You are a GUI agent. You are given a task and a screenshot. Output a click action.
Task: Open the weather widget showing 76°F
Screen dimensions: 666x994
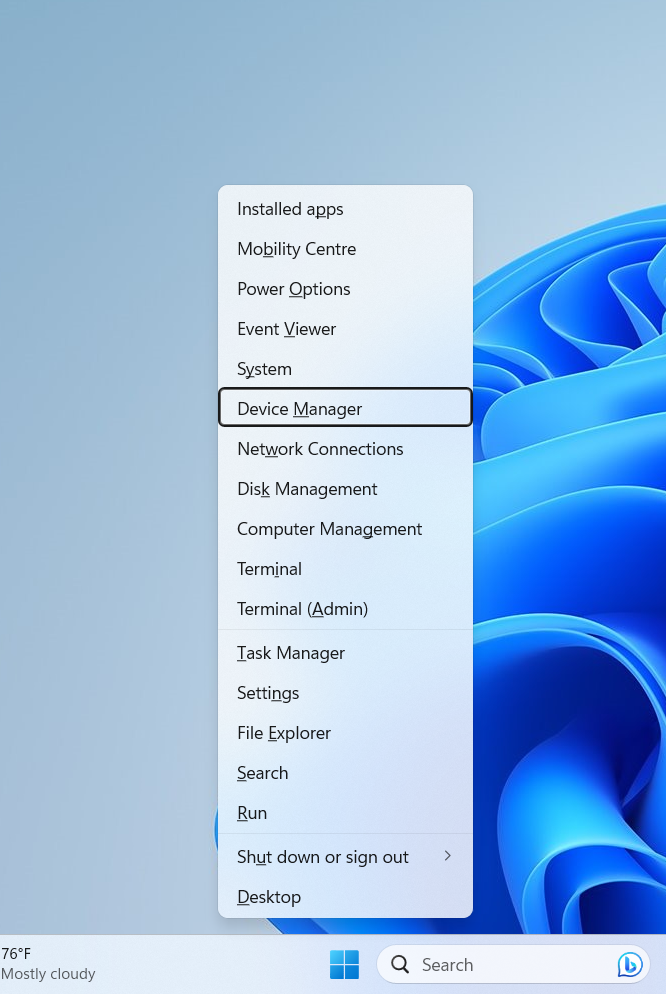[48, 964]
